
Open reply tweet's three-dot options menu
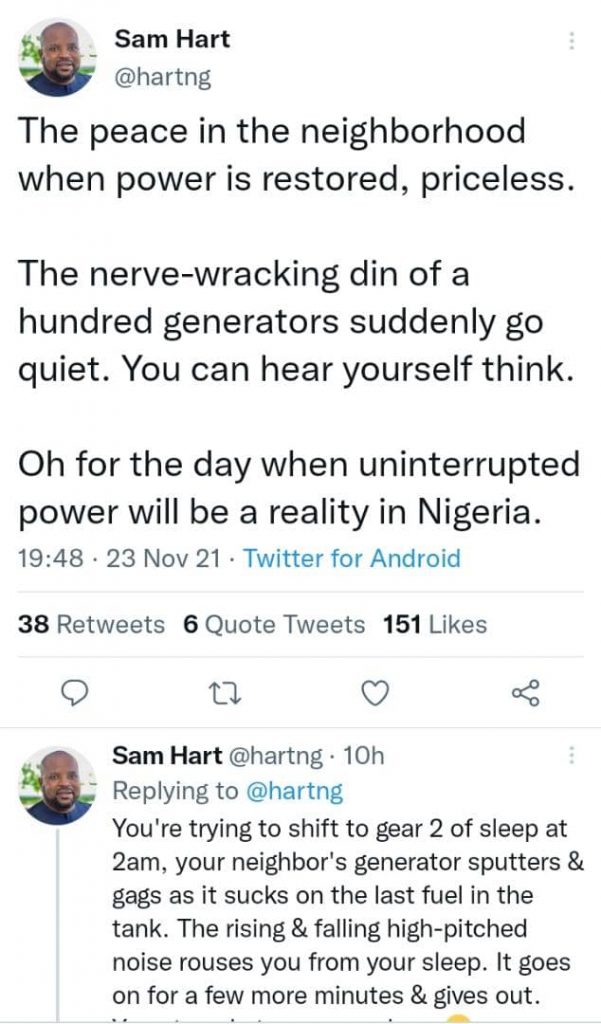click(571, 755)
